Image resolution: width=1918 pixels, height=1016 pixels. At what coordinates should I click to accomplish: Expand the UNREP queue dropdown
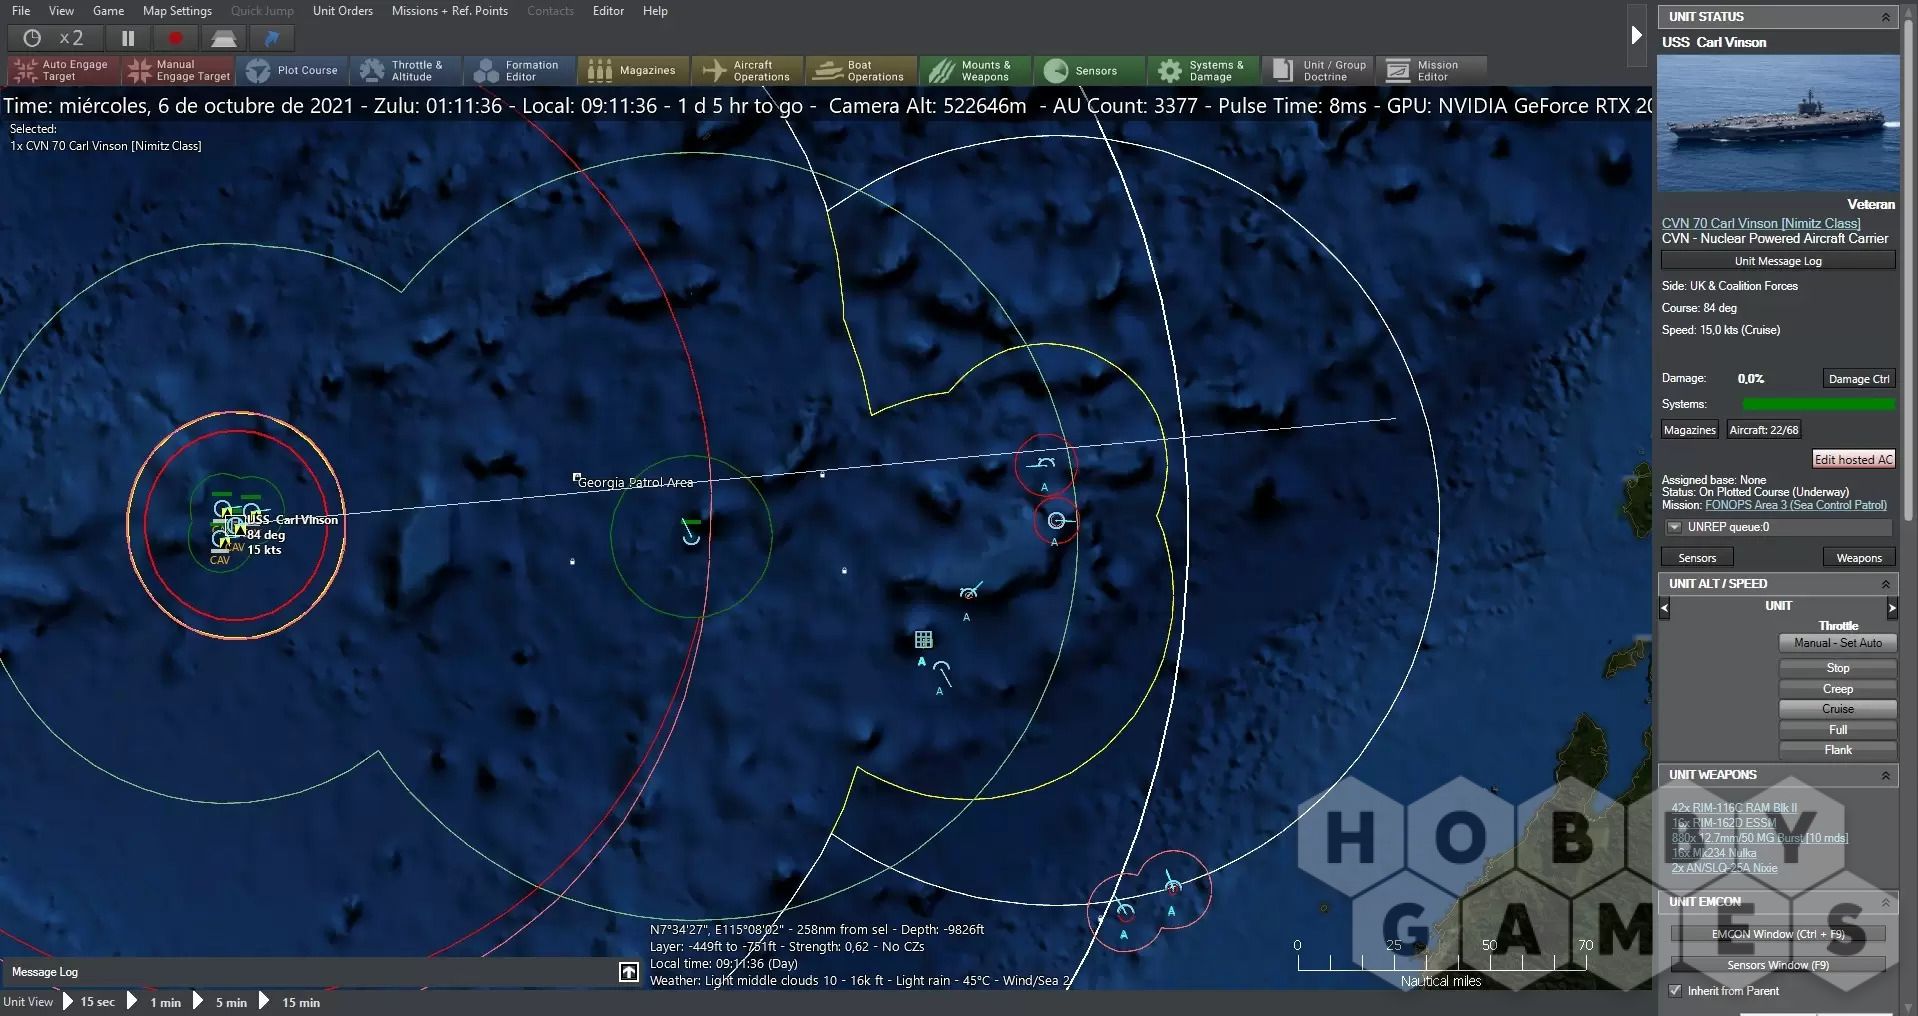click(x=1673, y=527)
